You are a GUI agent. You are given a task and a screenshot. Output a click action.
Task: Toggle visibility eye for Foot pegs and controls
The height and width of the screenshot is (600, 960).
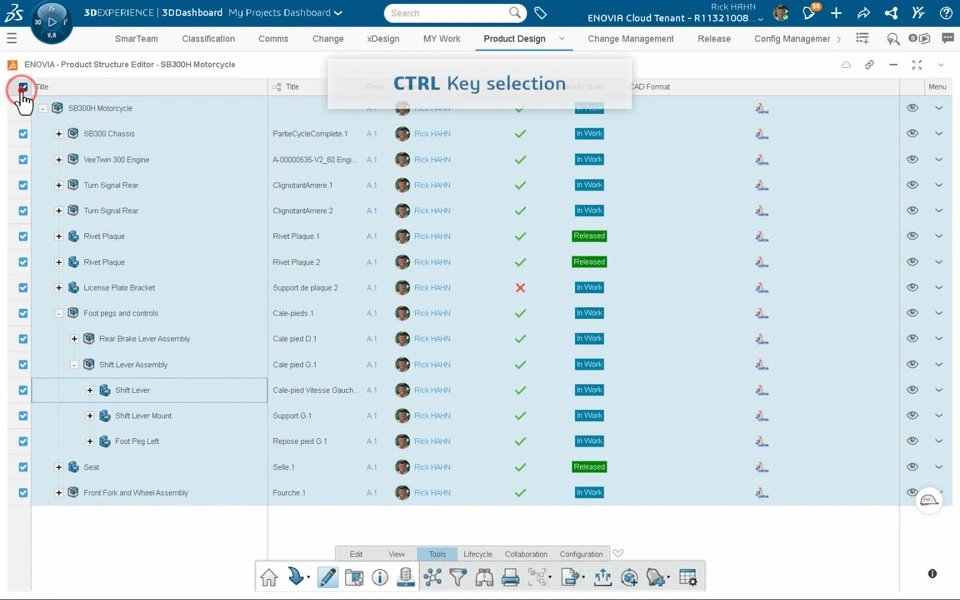click(x=912, y=313)
